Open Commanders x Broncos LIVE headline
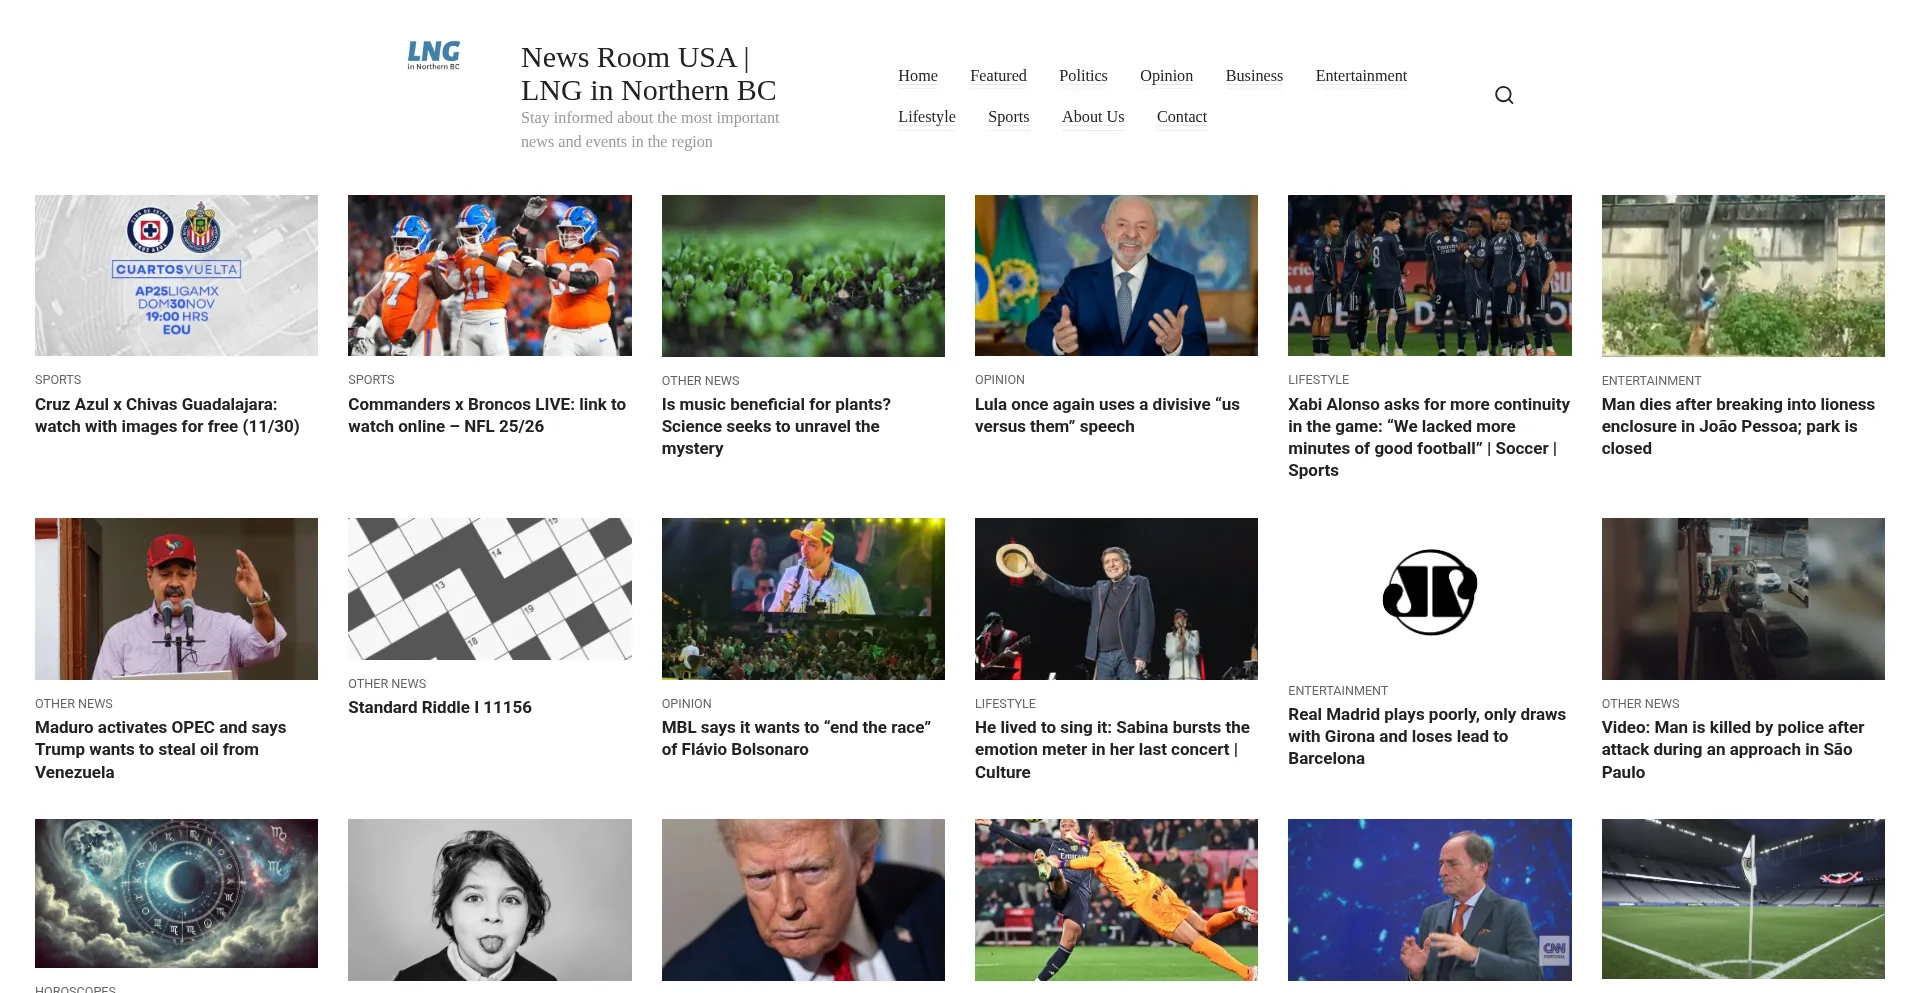This screenshot has width=1920, height=993. coord(487,415)
